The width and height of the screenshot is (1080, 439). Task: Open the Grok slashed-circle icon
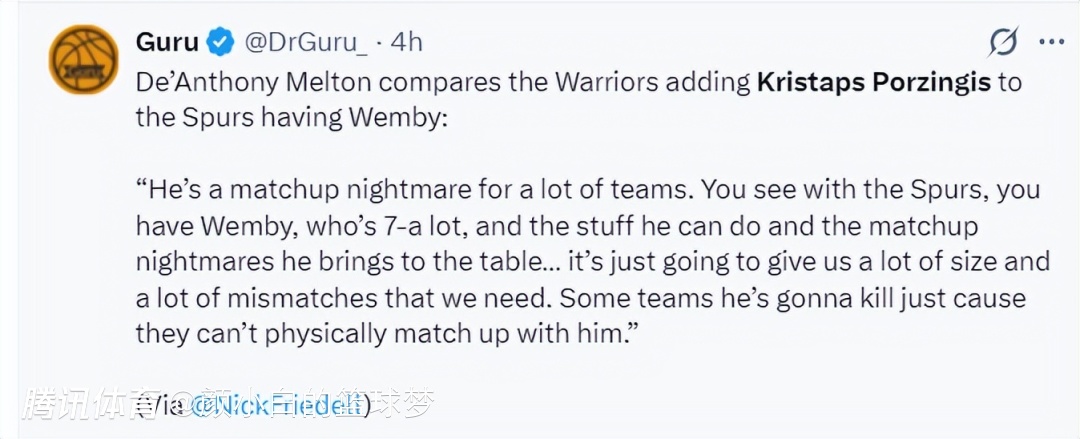1003,42
